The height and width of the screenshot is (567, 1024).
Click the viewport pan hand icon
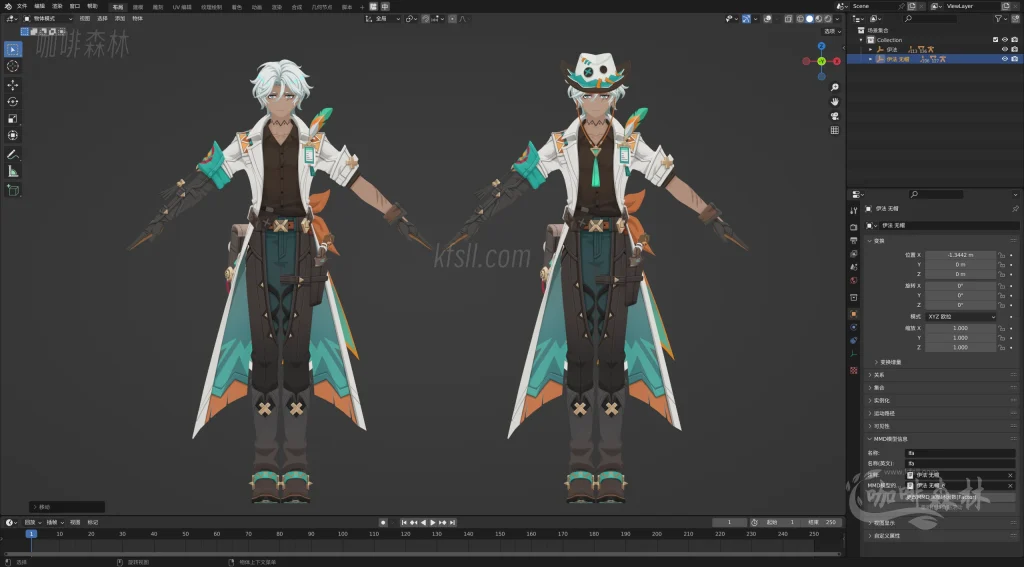coord(835,101)
